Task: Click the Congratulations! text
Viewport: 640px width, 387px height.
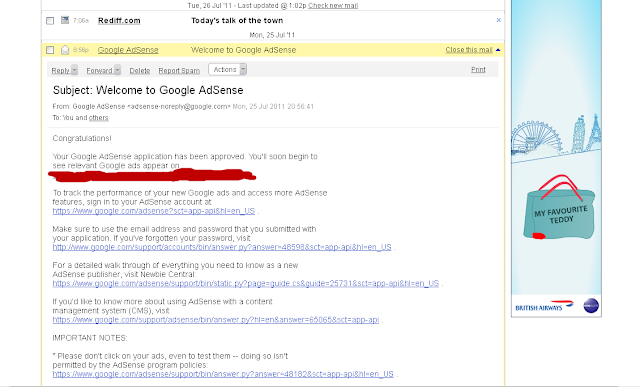Action: pos(82,138)
